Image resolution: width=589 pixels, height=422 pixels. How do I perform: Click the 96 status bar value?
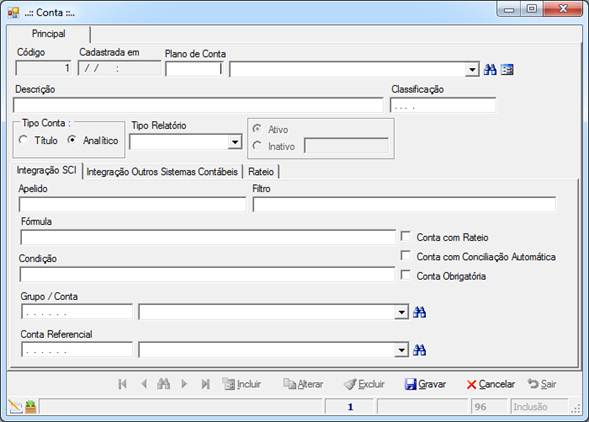click(480, 407)
